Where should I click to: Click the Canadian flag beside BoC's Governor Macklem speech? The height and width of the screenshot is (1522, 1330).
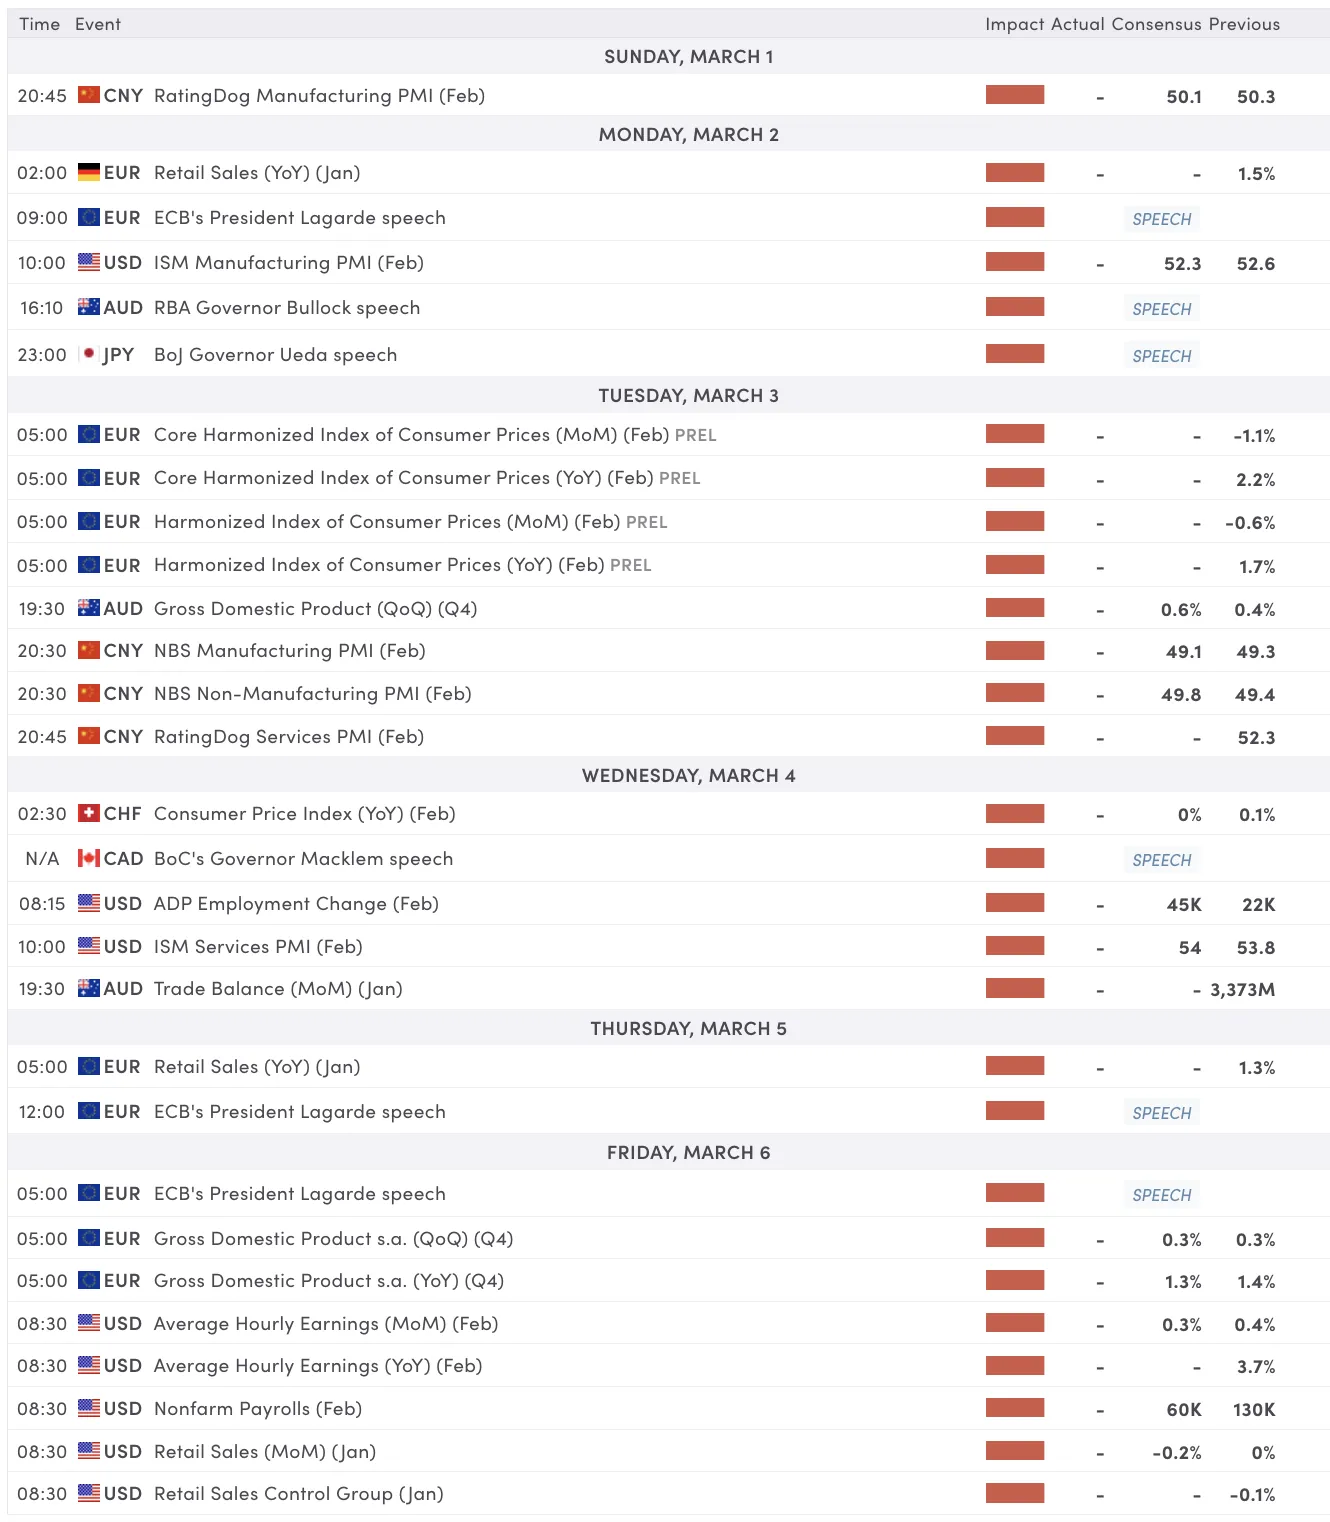coord(88,858)
